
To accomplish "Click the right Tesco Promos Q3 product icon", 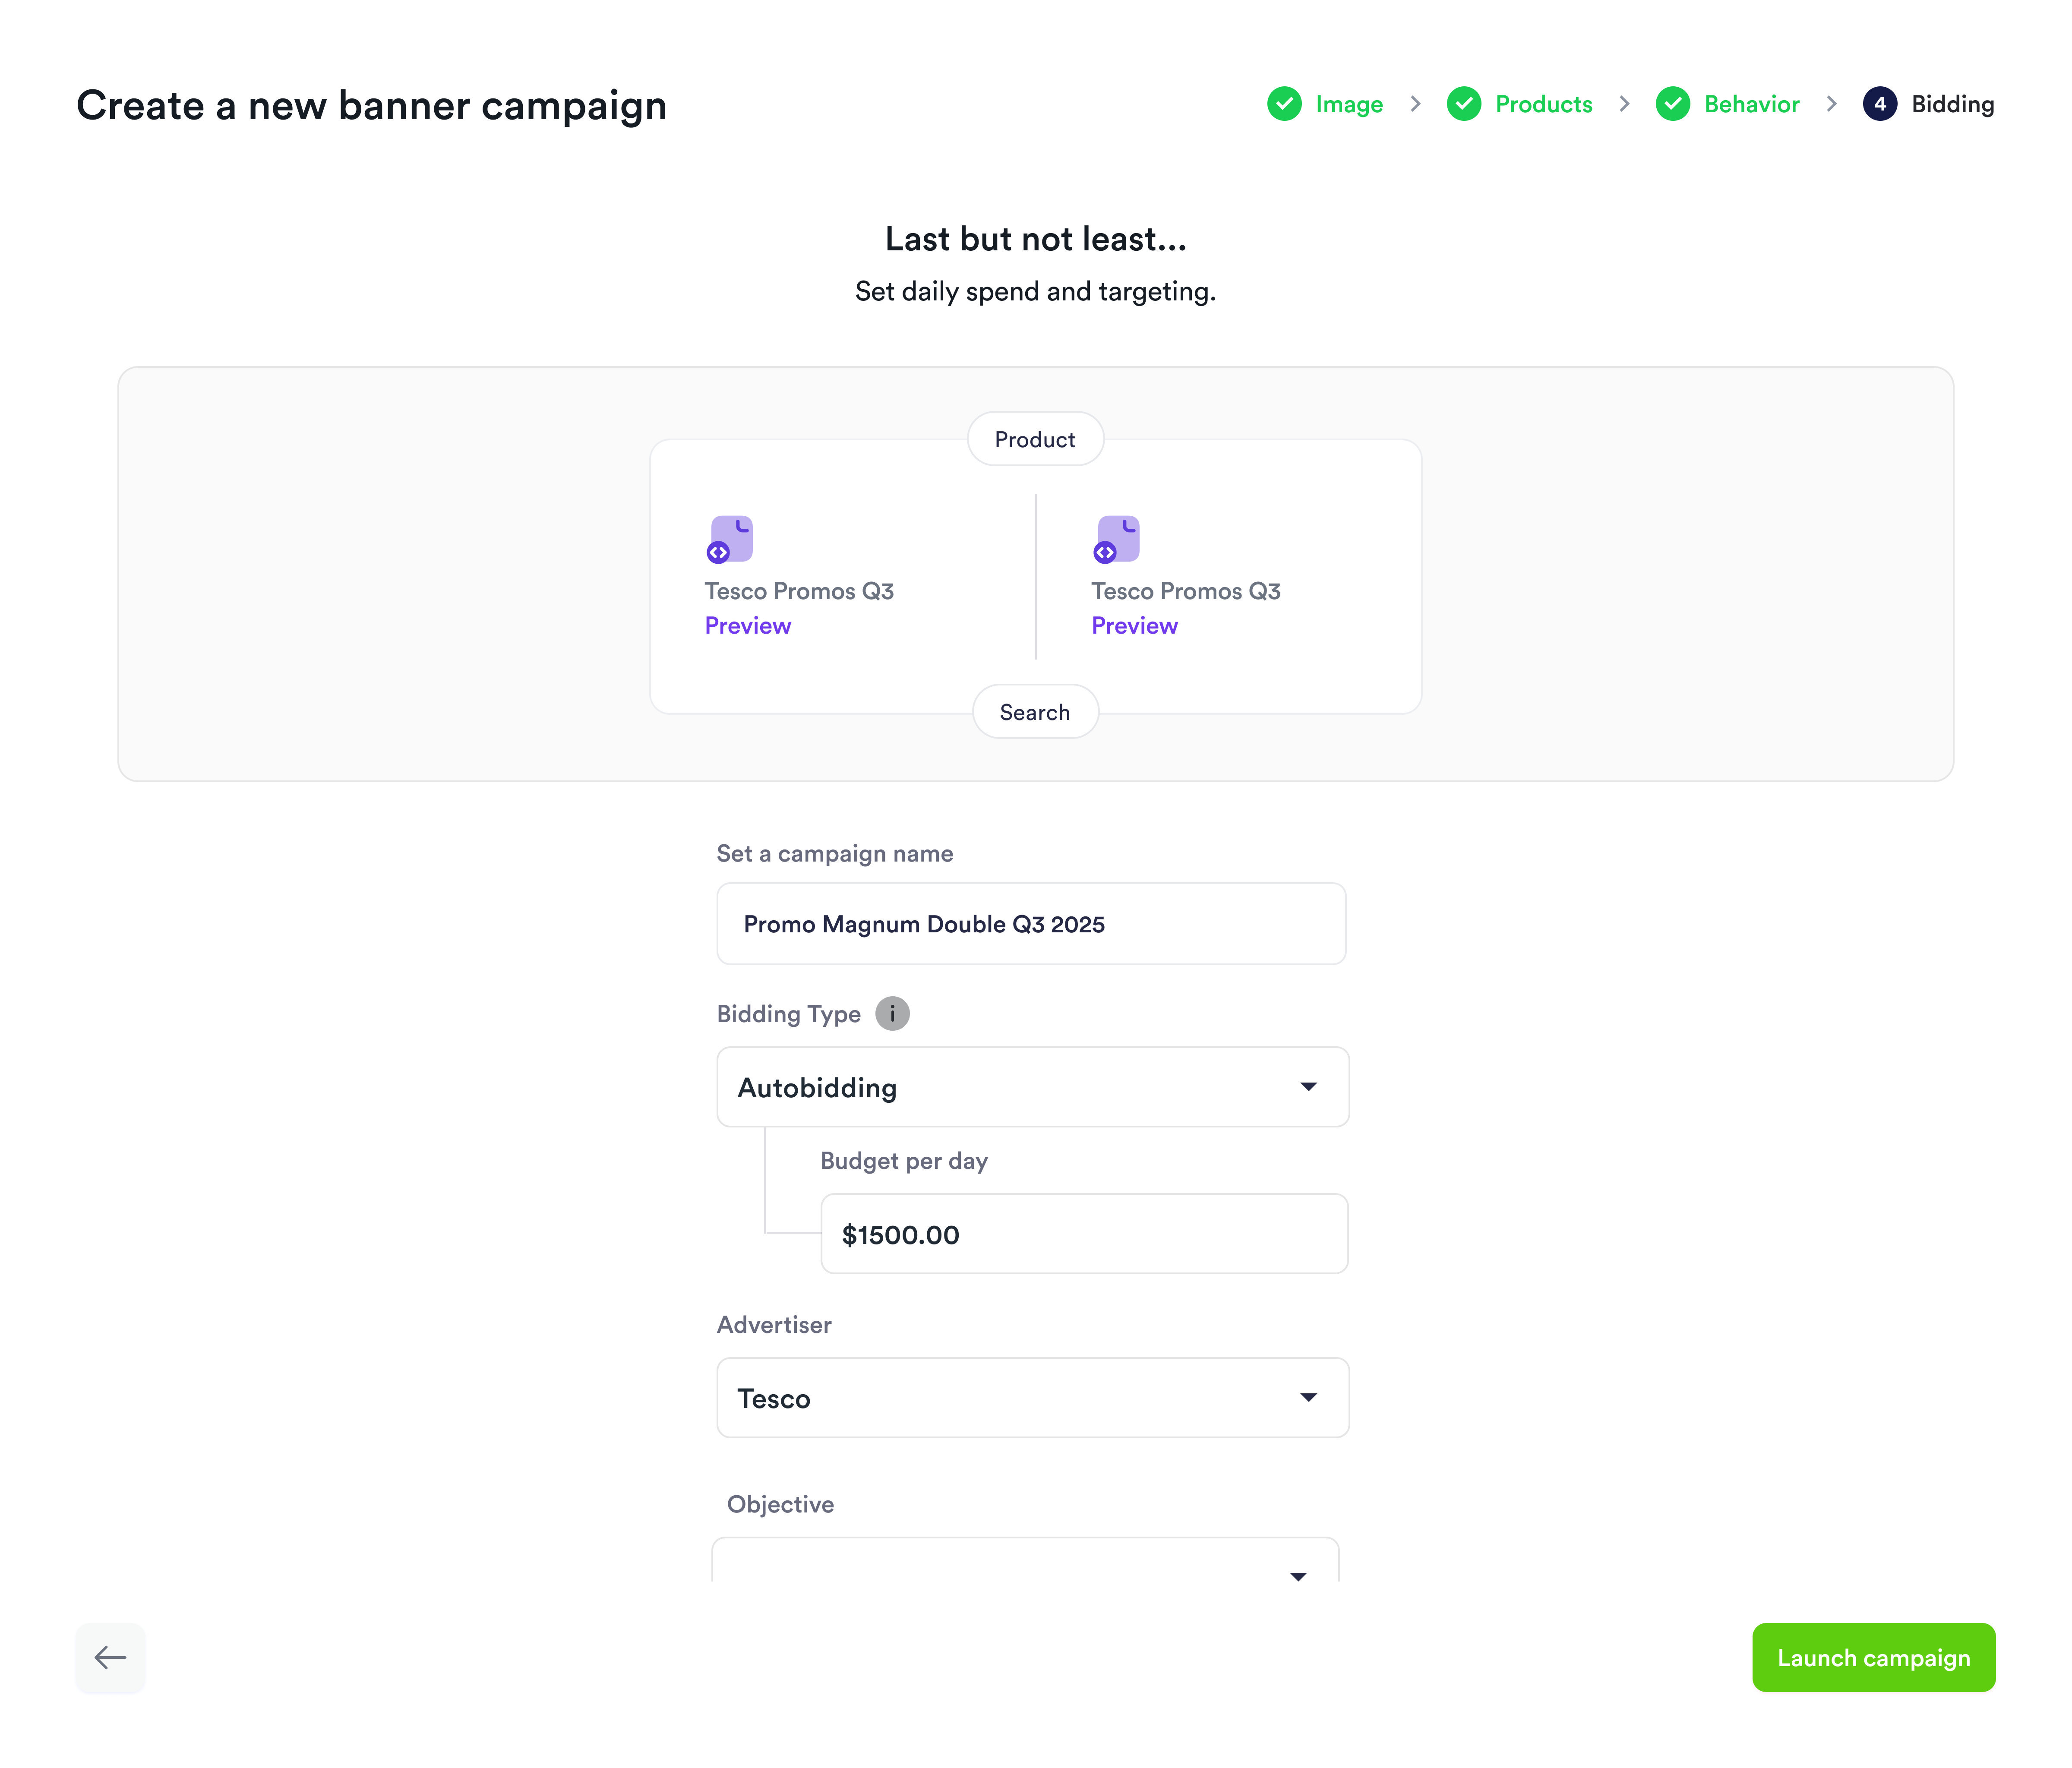I will pos(1117,538).
